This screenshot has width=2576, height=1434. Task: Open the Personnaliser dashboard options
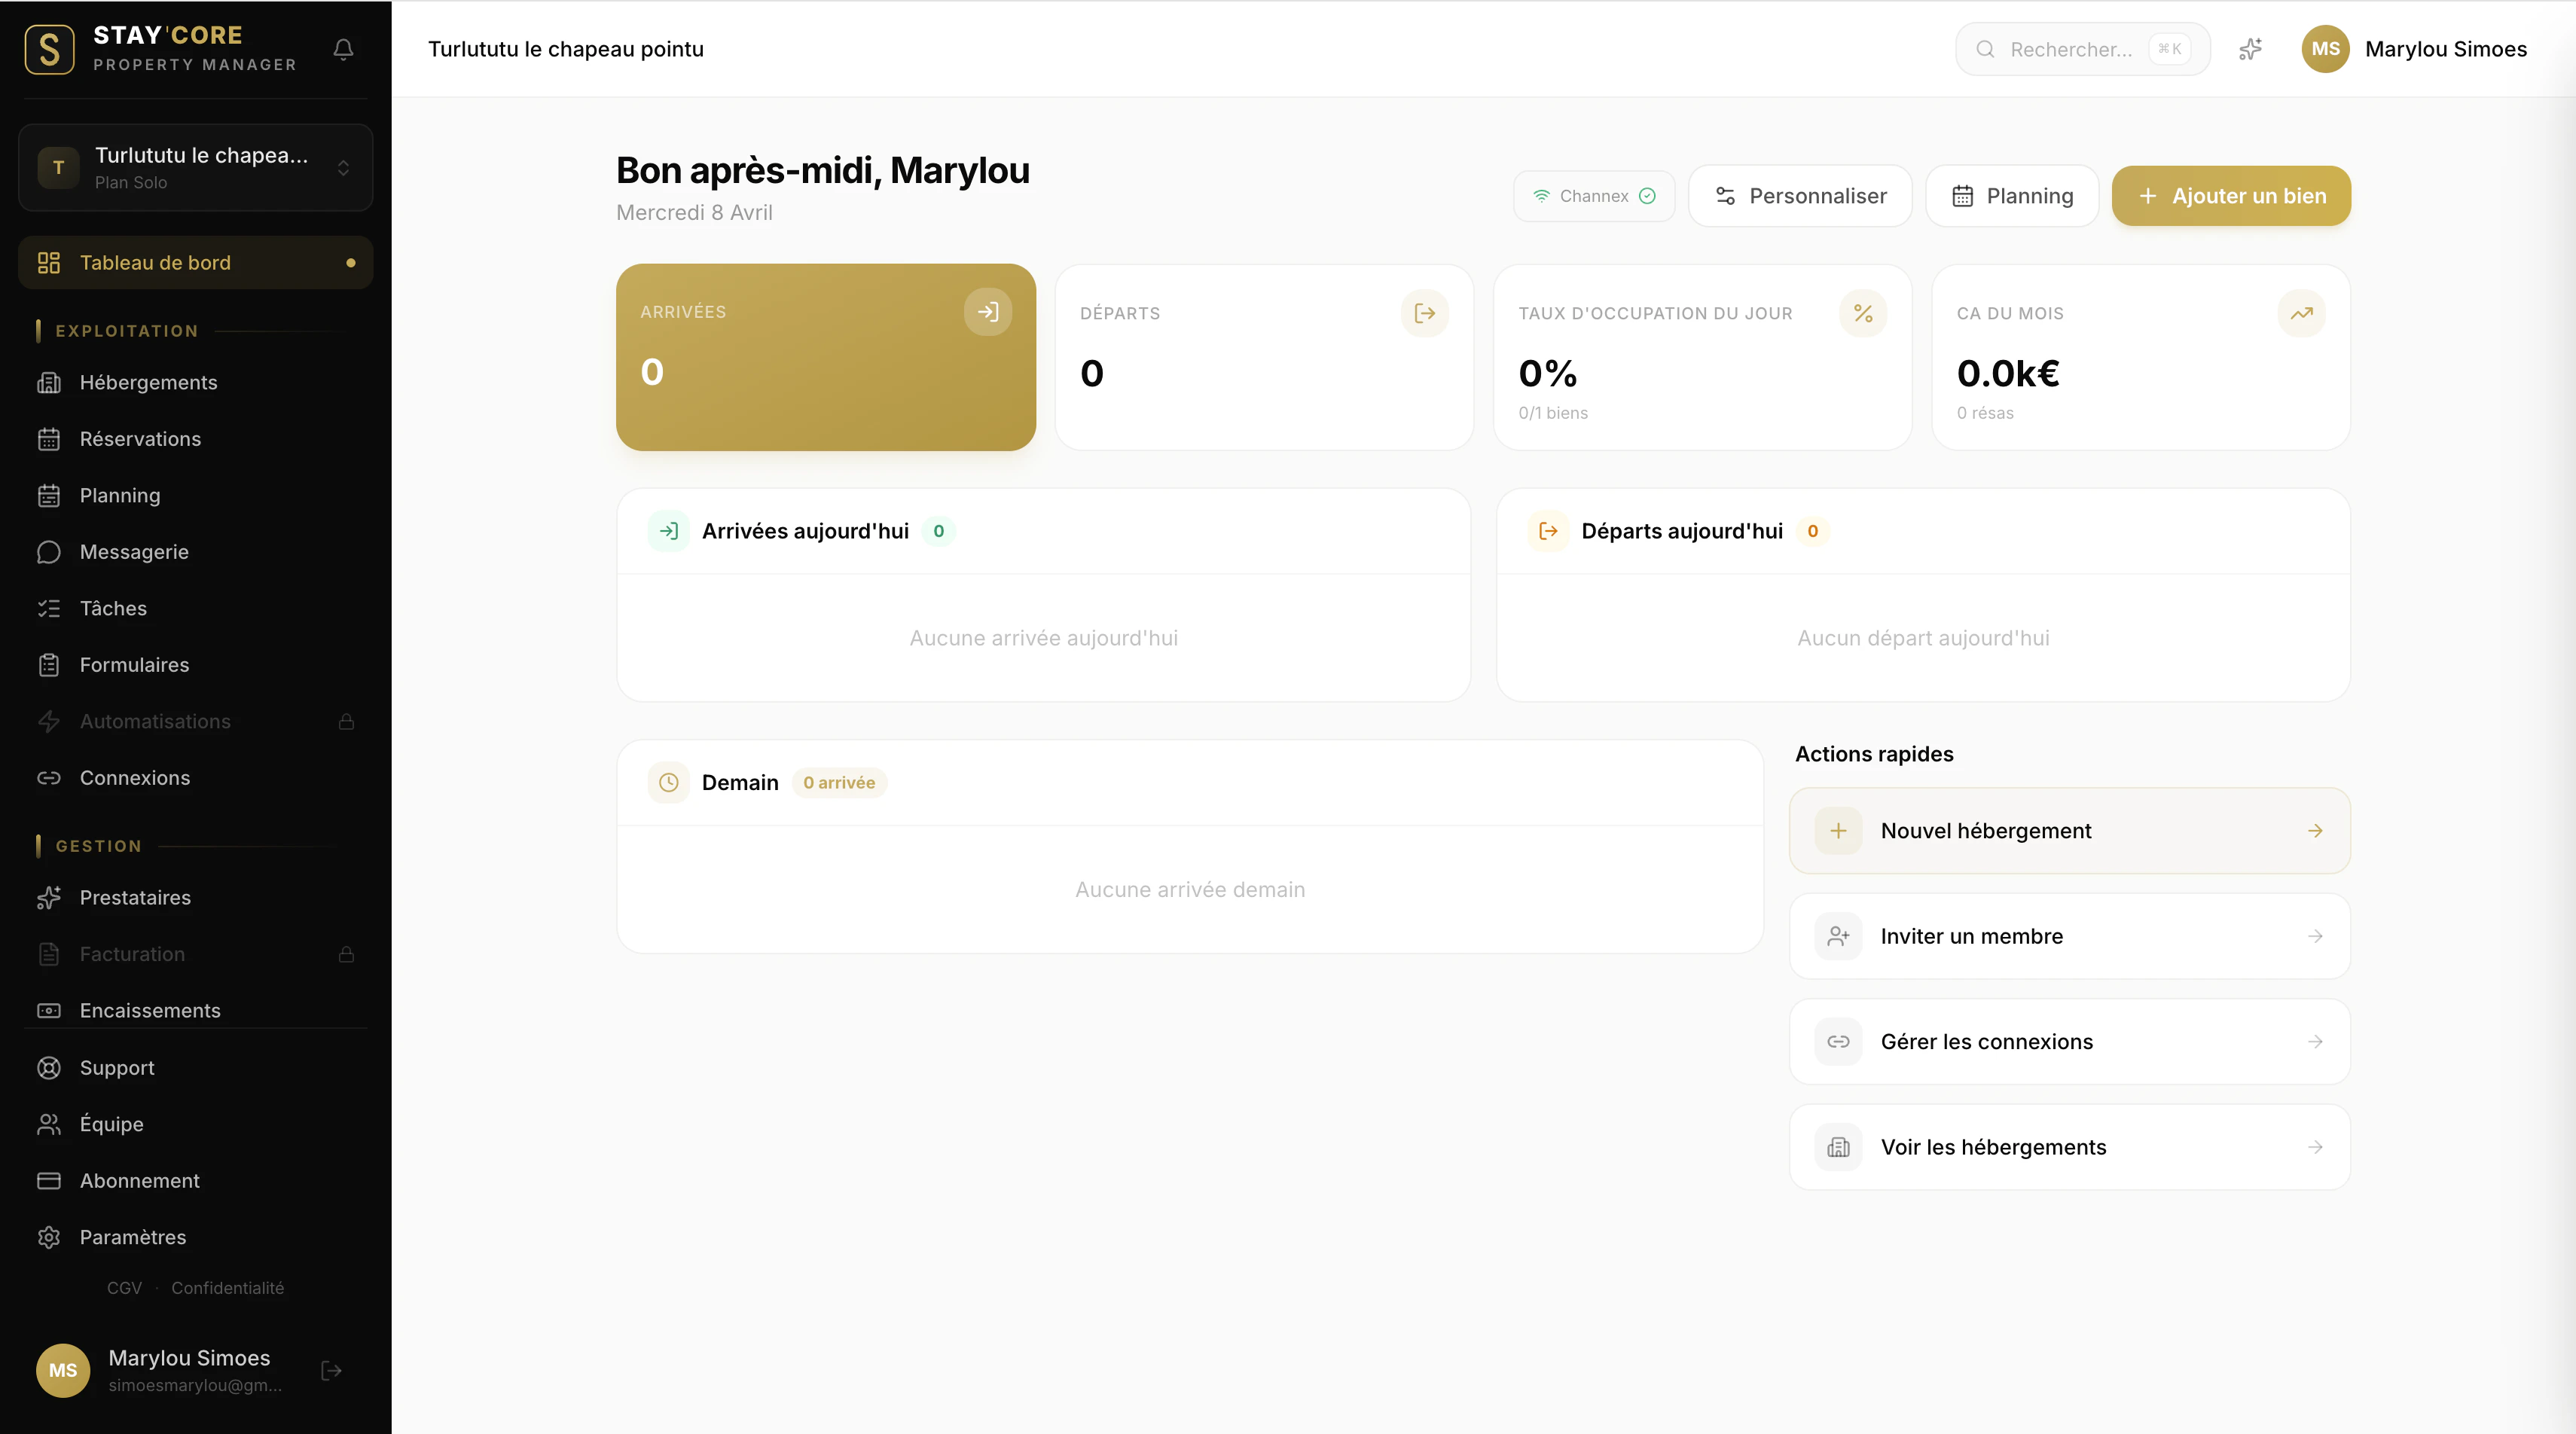(x=1800, y=196)
